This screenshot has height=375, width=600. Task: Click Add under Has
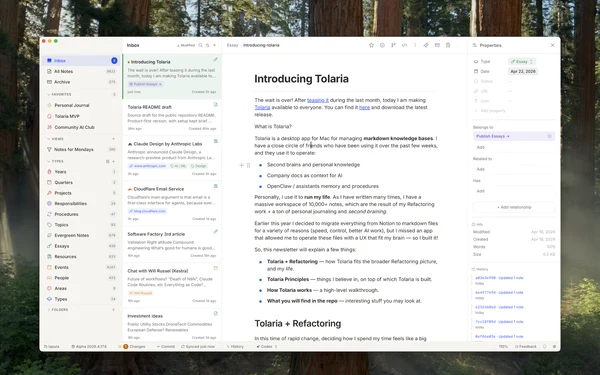click(481, 191)
